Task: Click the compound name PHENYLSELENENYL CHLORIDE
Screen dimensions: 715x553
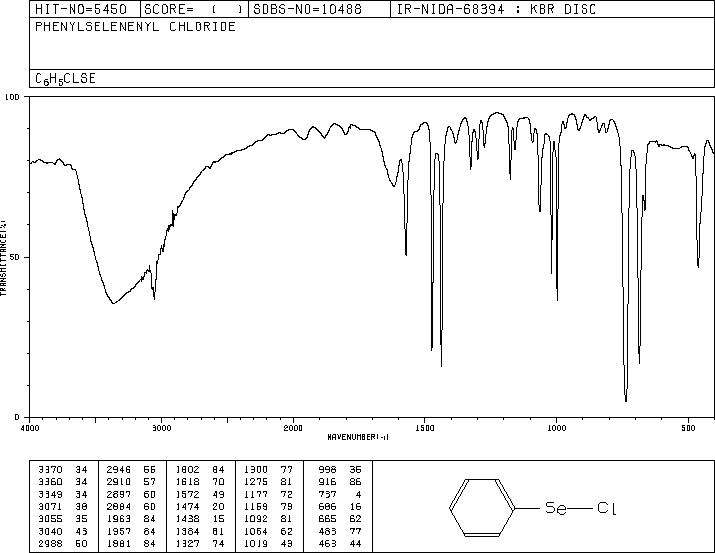Action: point(135,26)
